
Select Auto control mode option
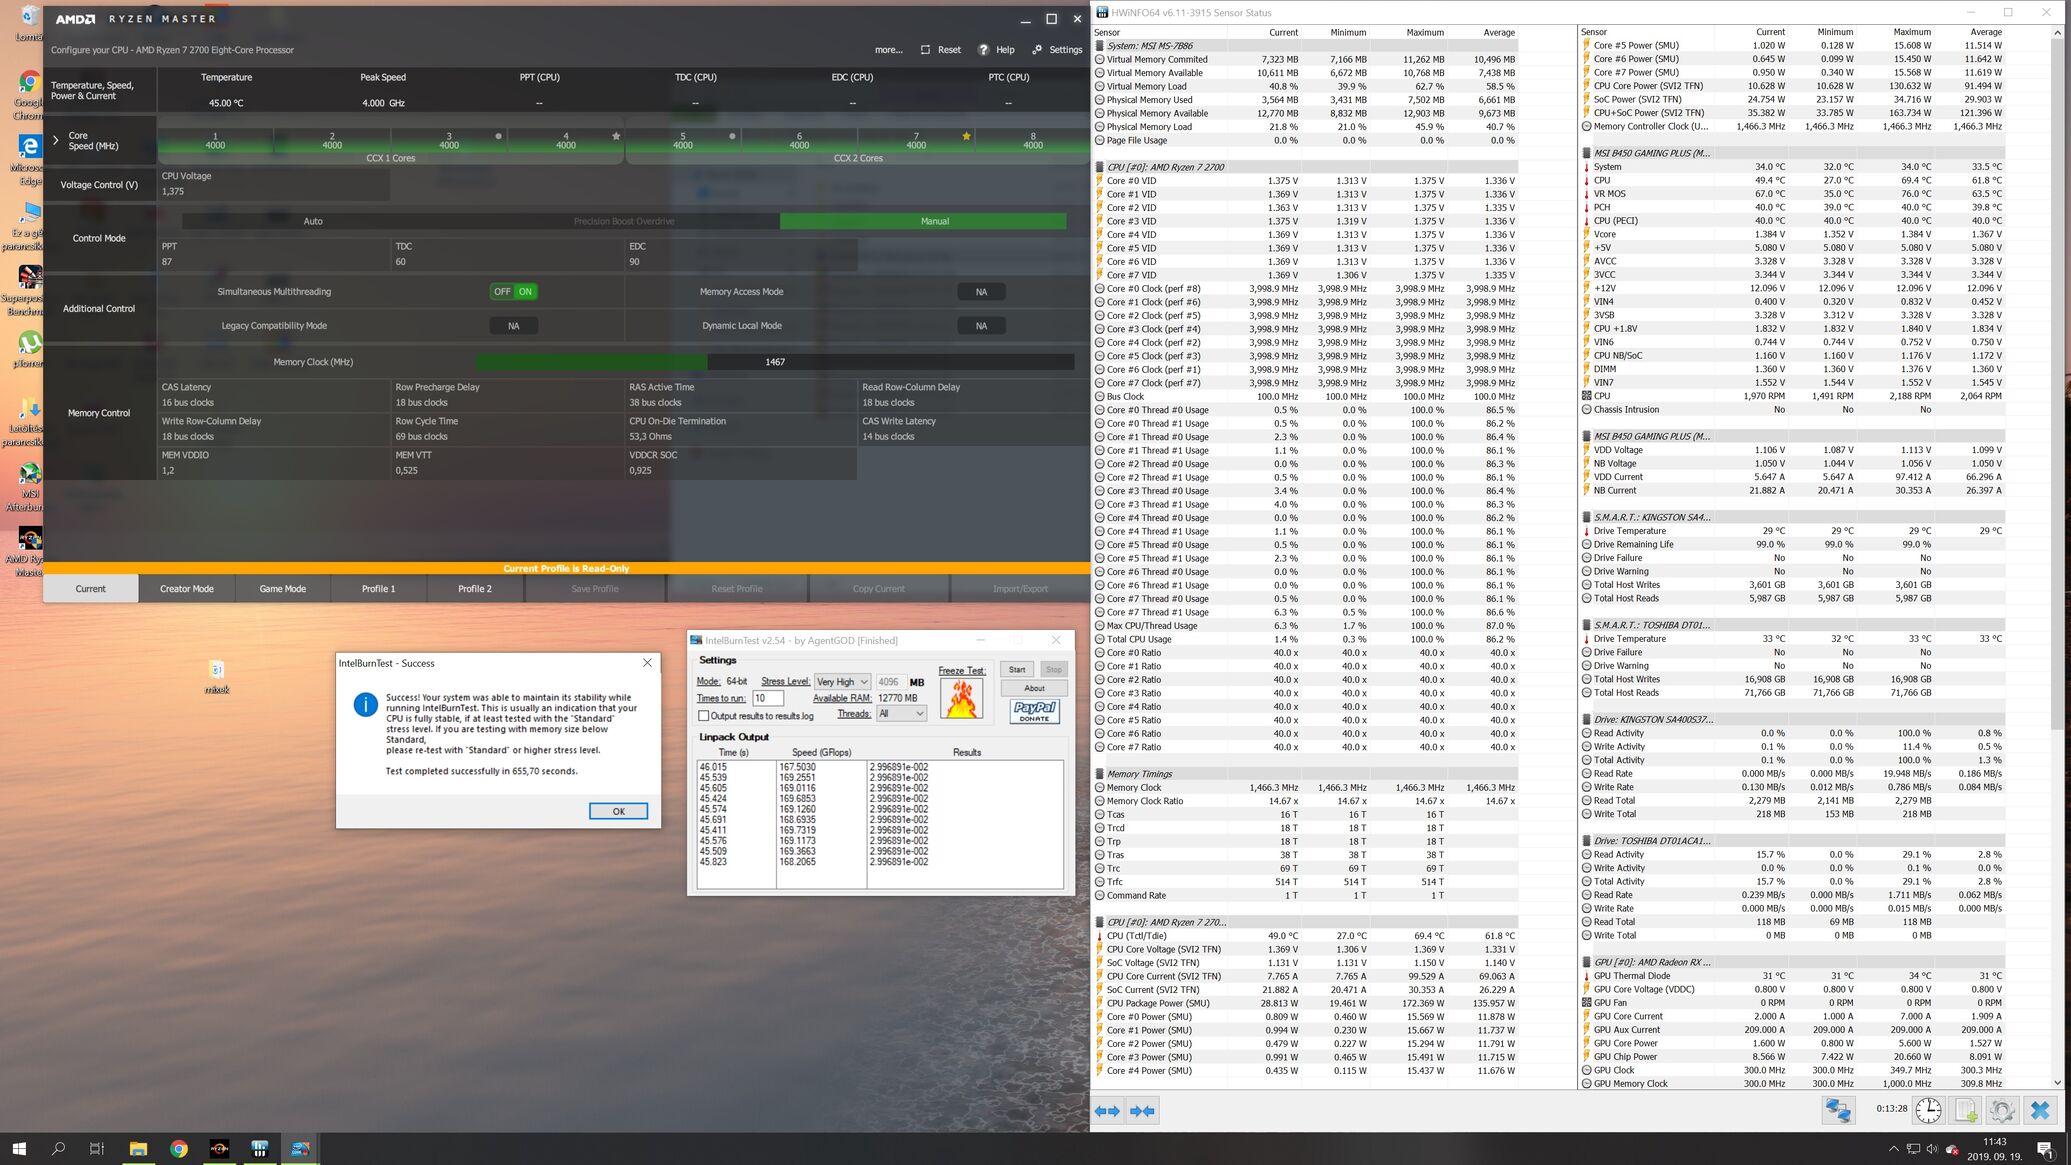coord(313,221)
